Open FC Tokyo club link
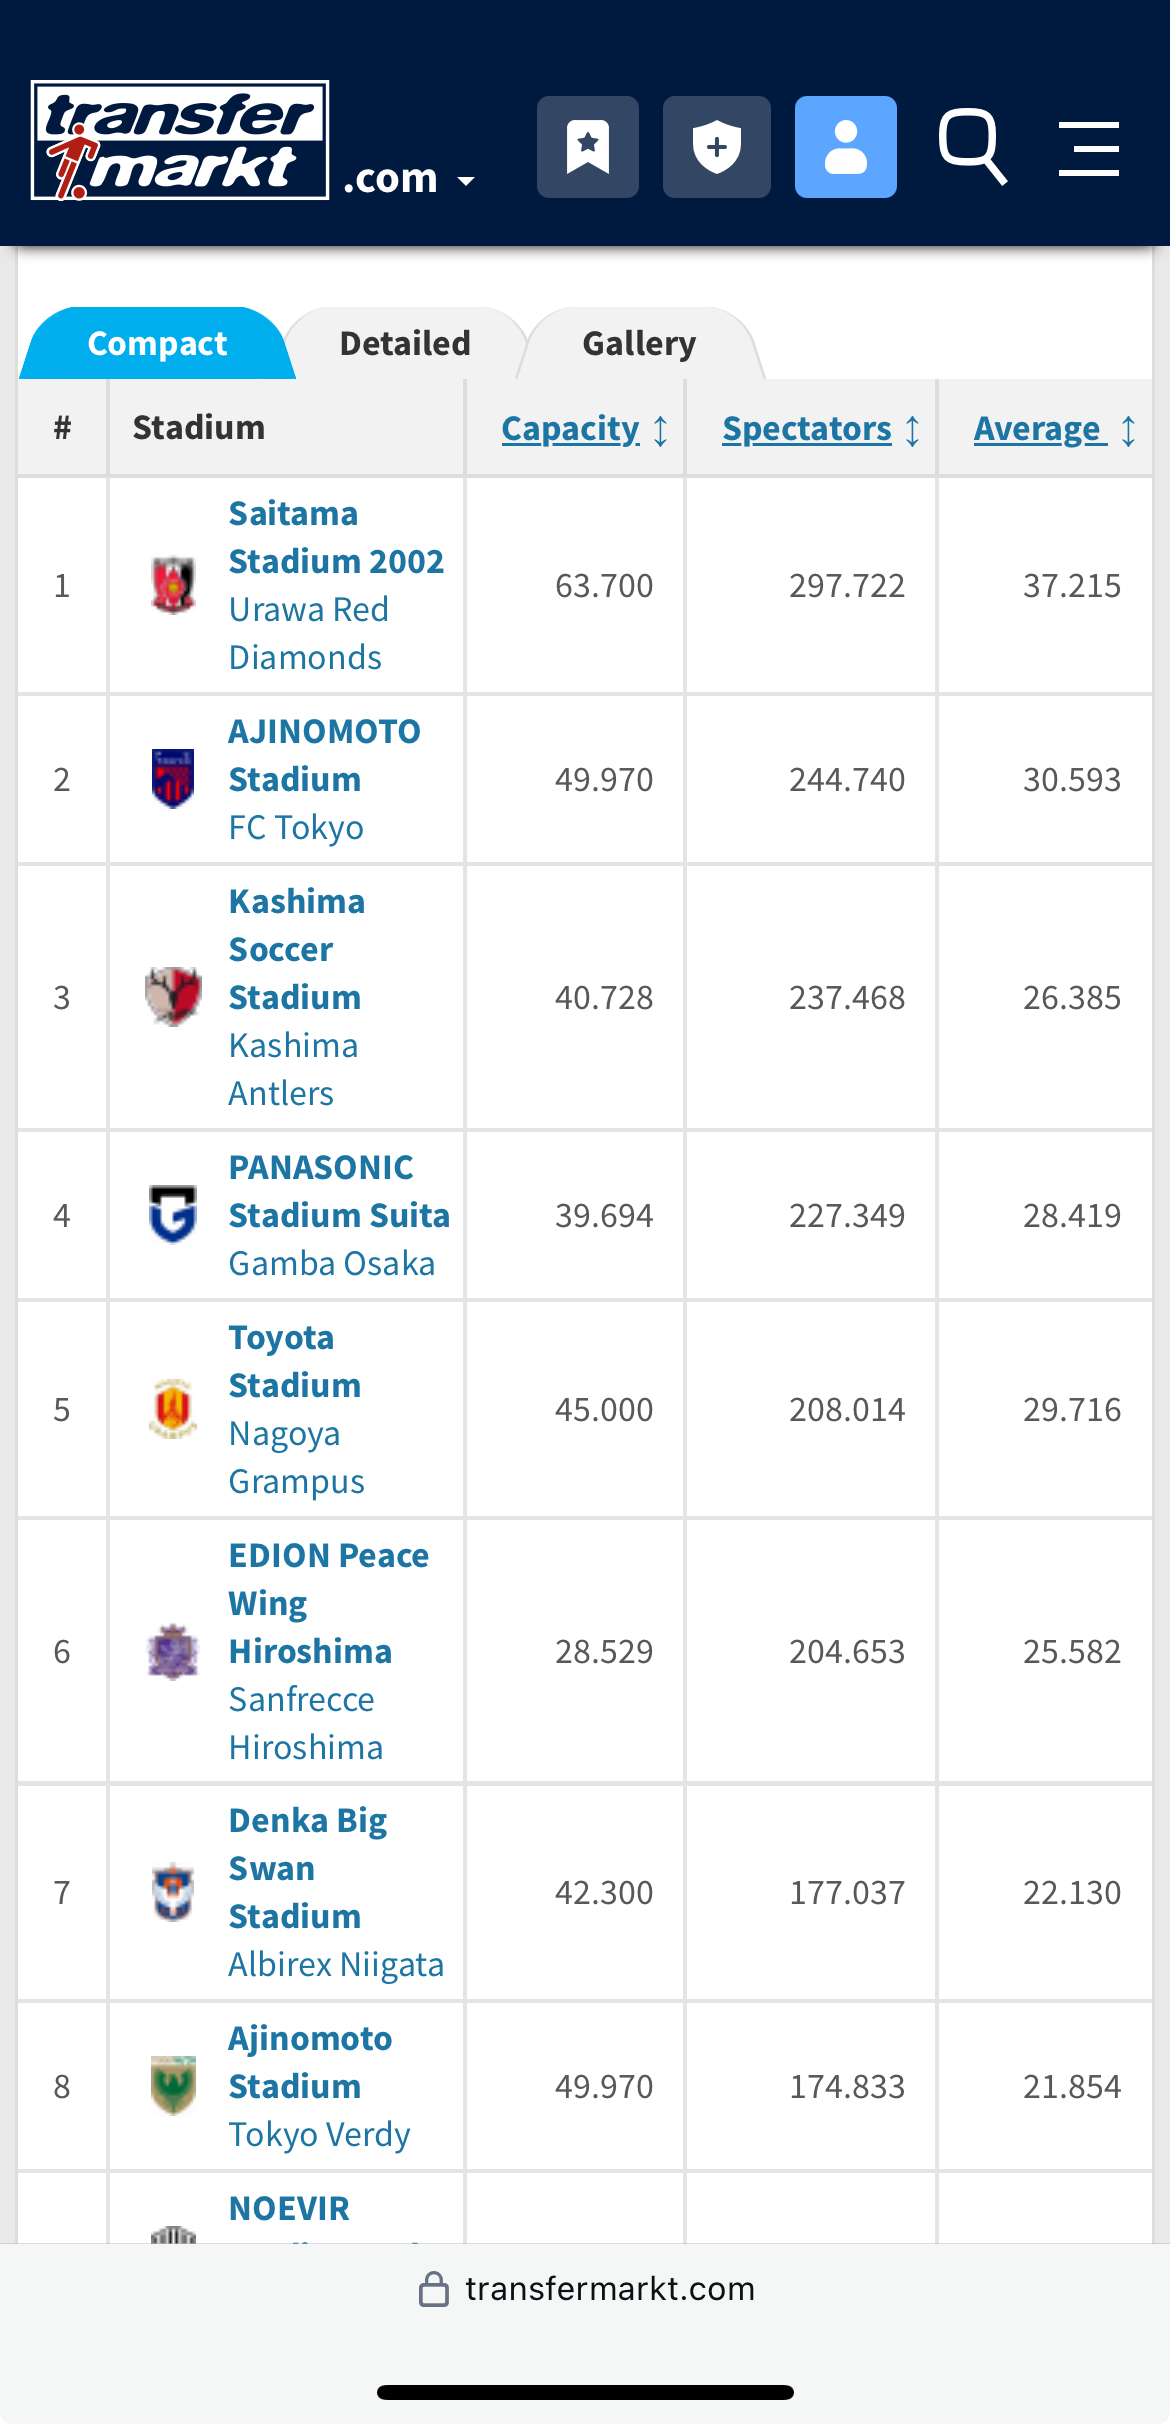Screen dimensions: 1170x2424 tap(296, 827)
